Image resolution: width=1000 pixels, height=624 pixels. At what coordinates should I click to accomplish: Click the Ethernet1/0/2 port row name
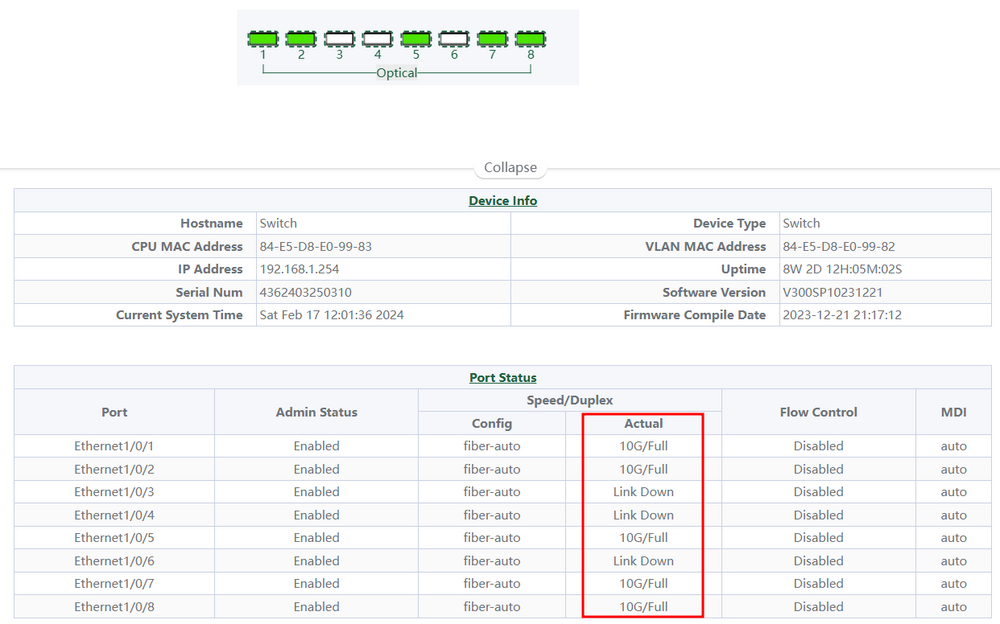[114, 469]
